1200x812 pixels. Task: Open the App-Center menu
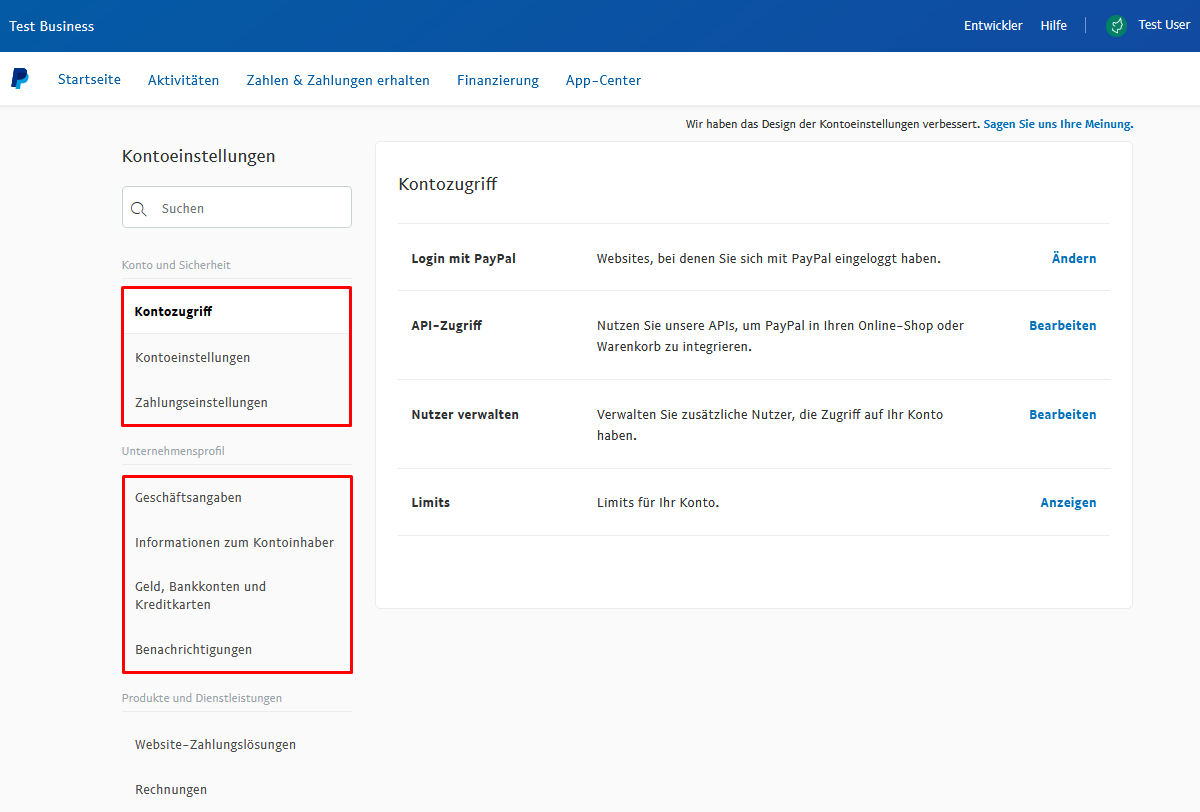pos(603,81)
